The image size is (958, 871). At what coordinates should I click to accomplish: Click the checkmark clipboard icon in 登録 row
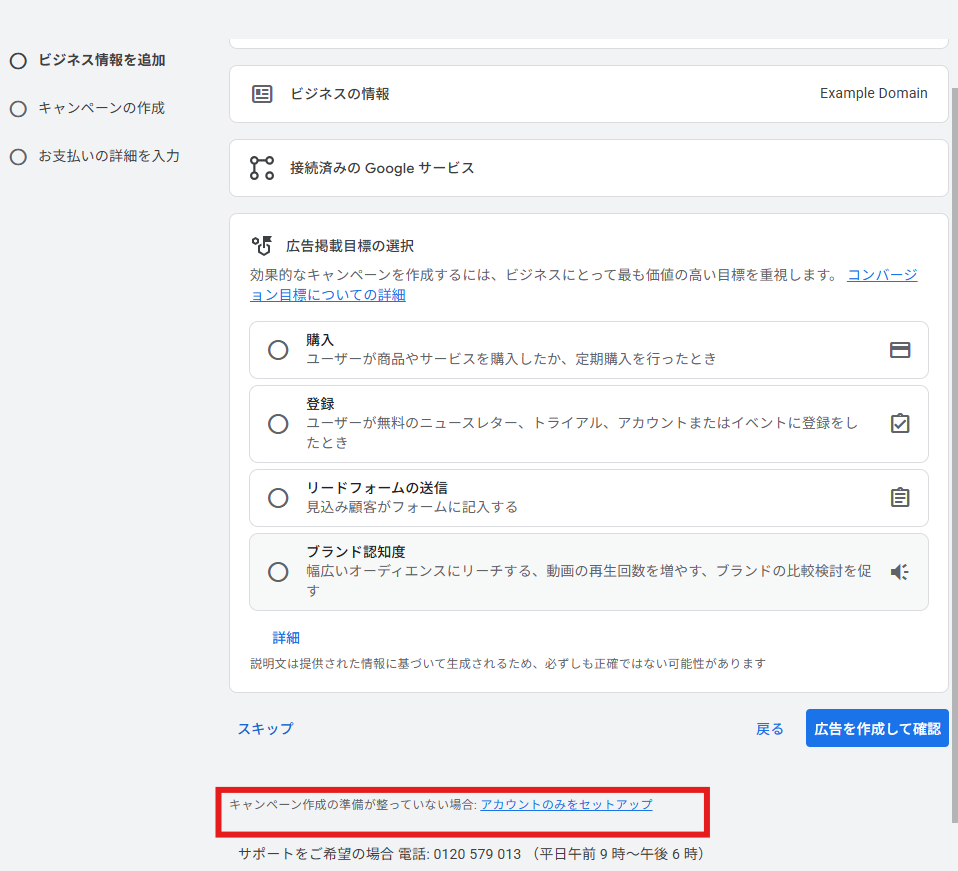pos(899,423)
